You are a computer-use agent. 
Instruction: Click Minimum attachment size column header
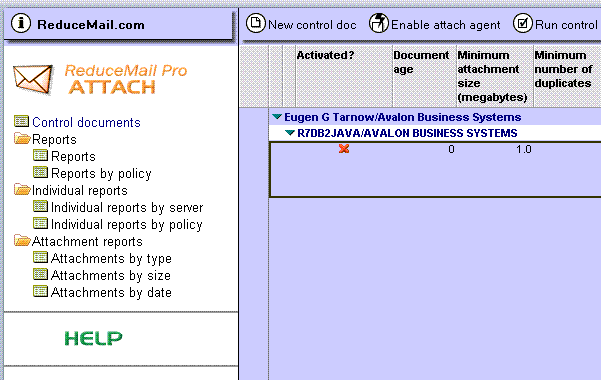pos(495,76)
